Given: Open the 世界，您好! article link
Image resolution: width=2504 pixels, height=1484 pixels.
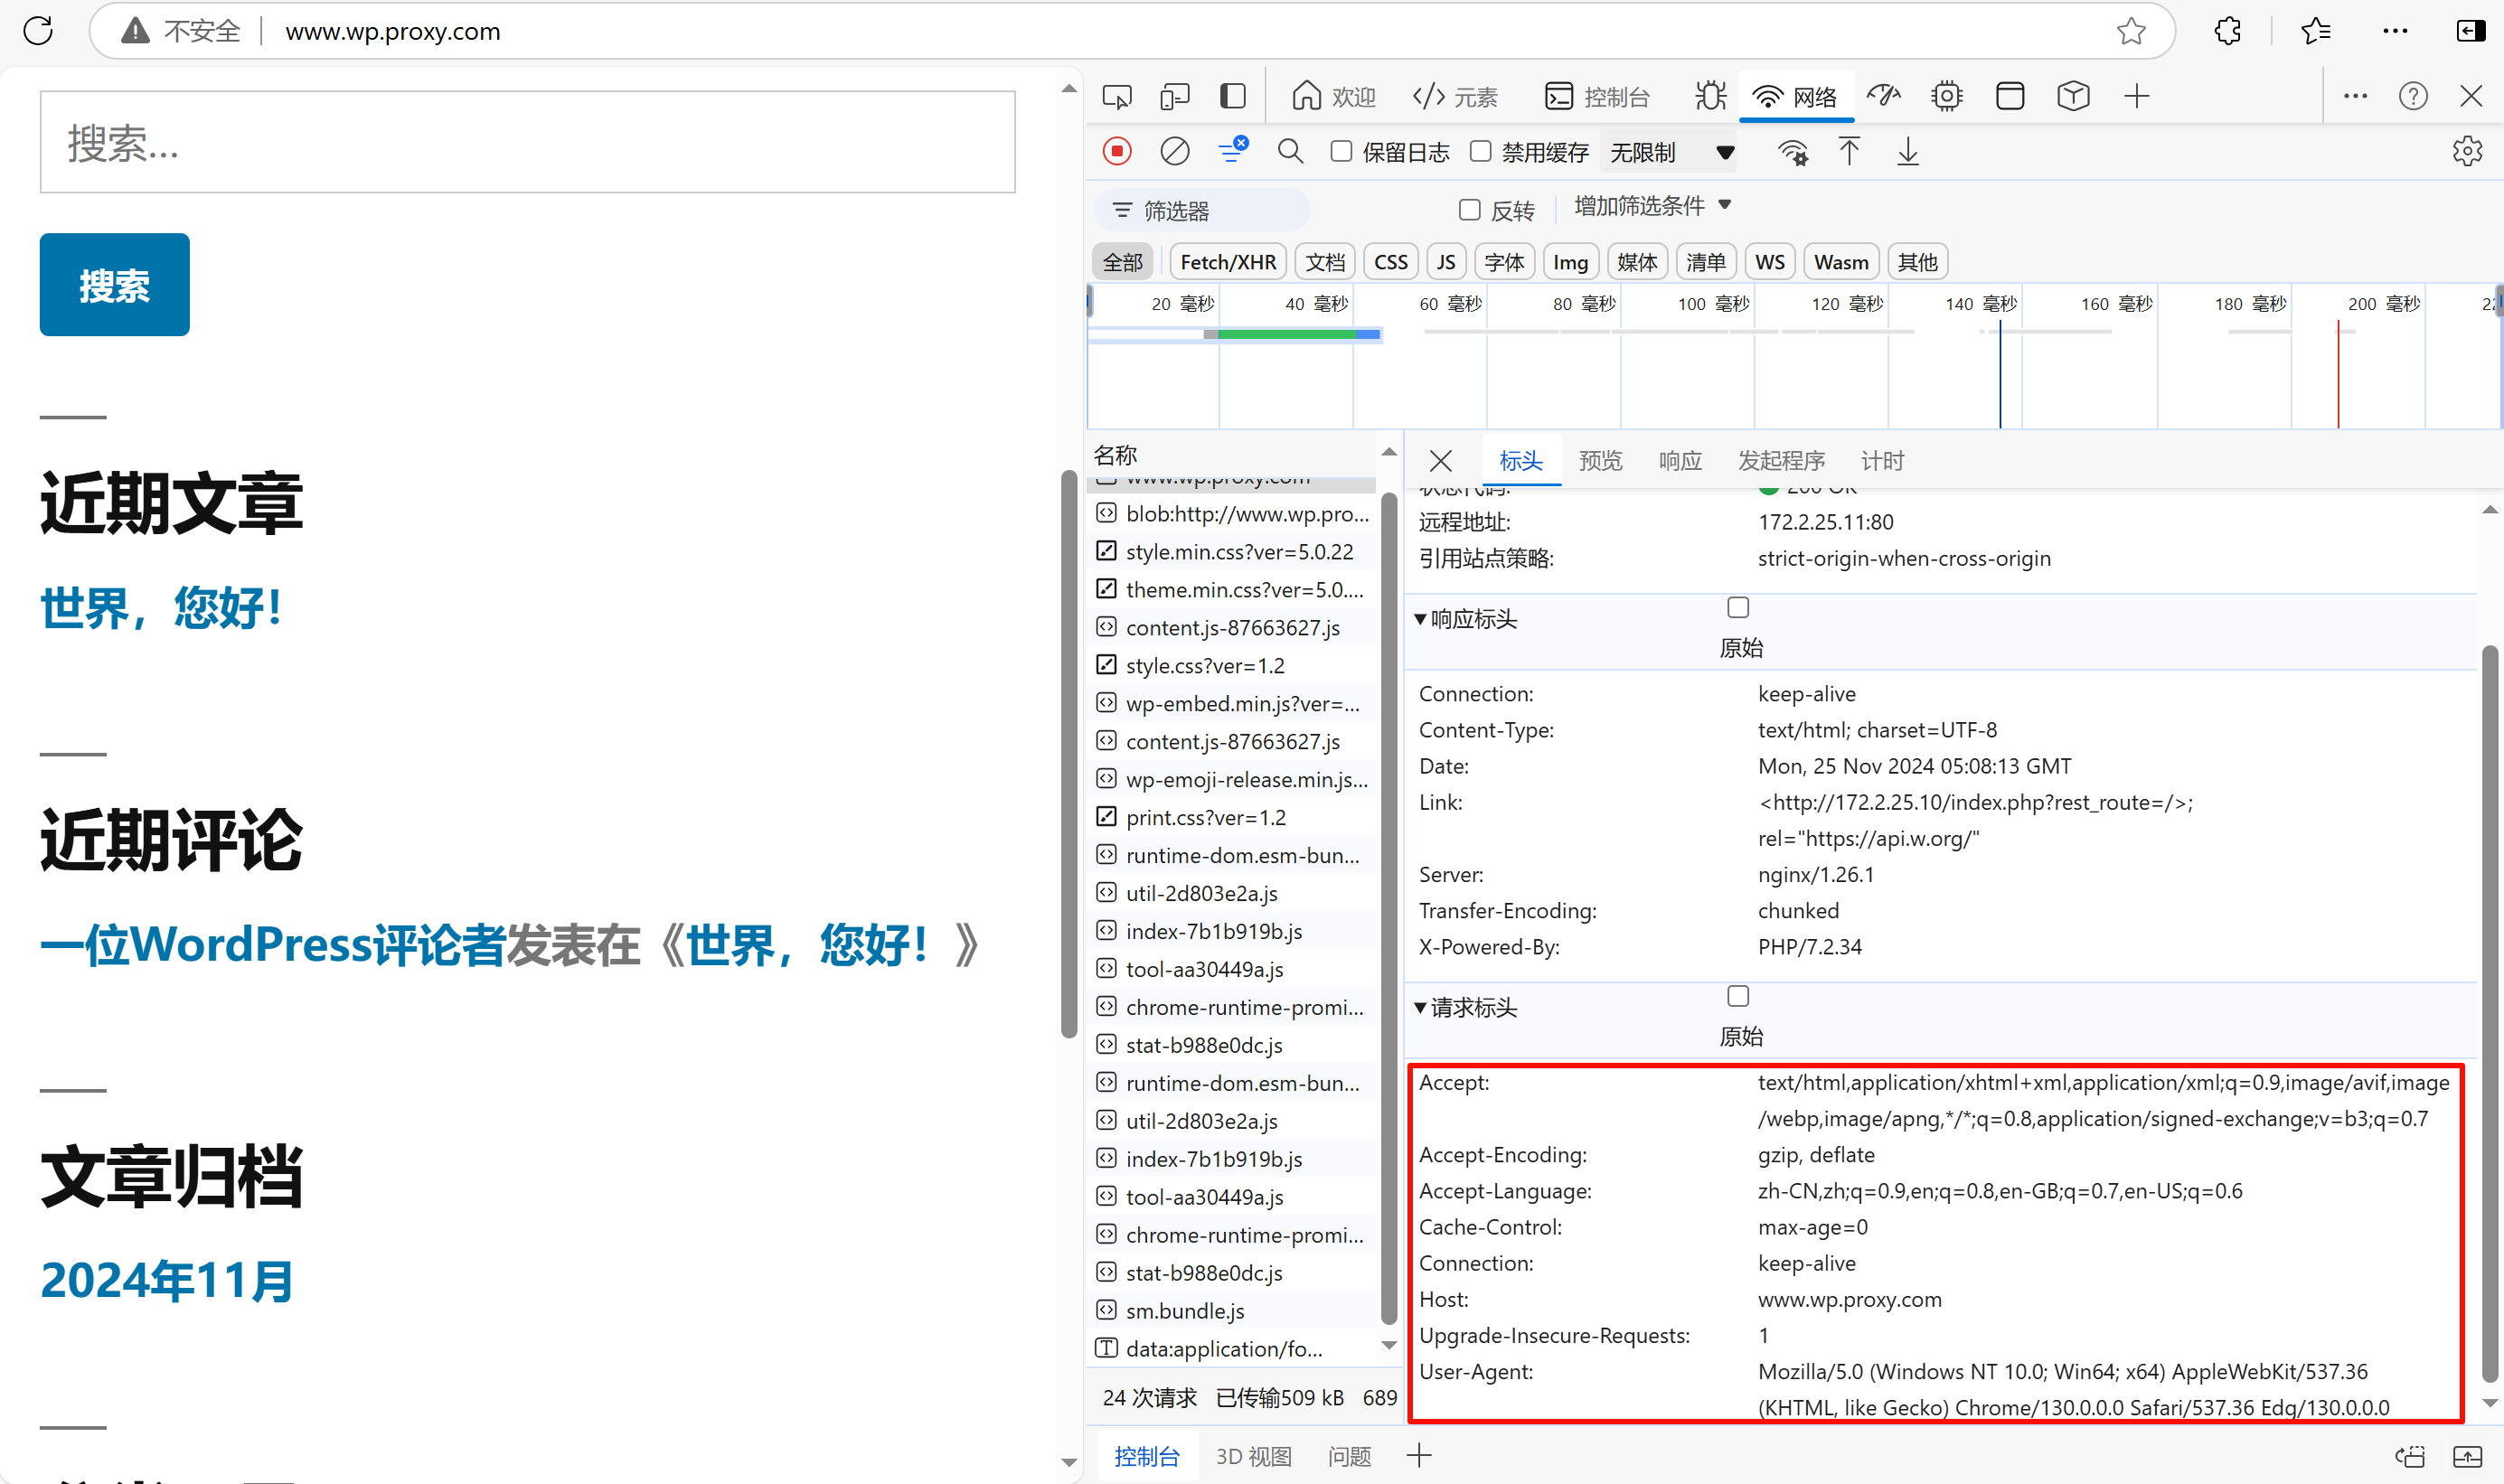Looking at the screenshot, I should point(161,608).
